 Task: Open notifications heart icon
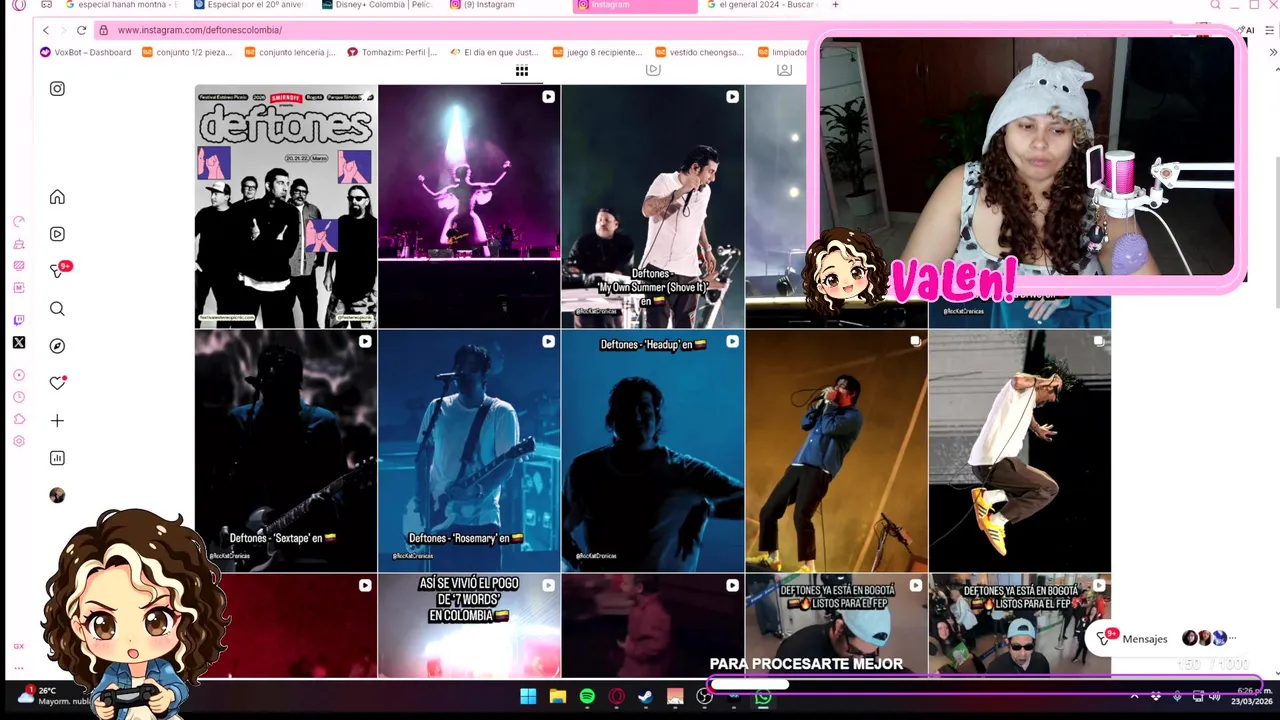58,383
